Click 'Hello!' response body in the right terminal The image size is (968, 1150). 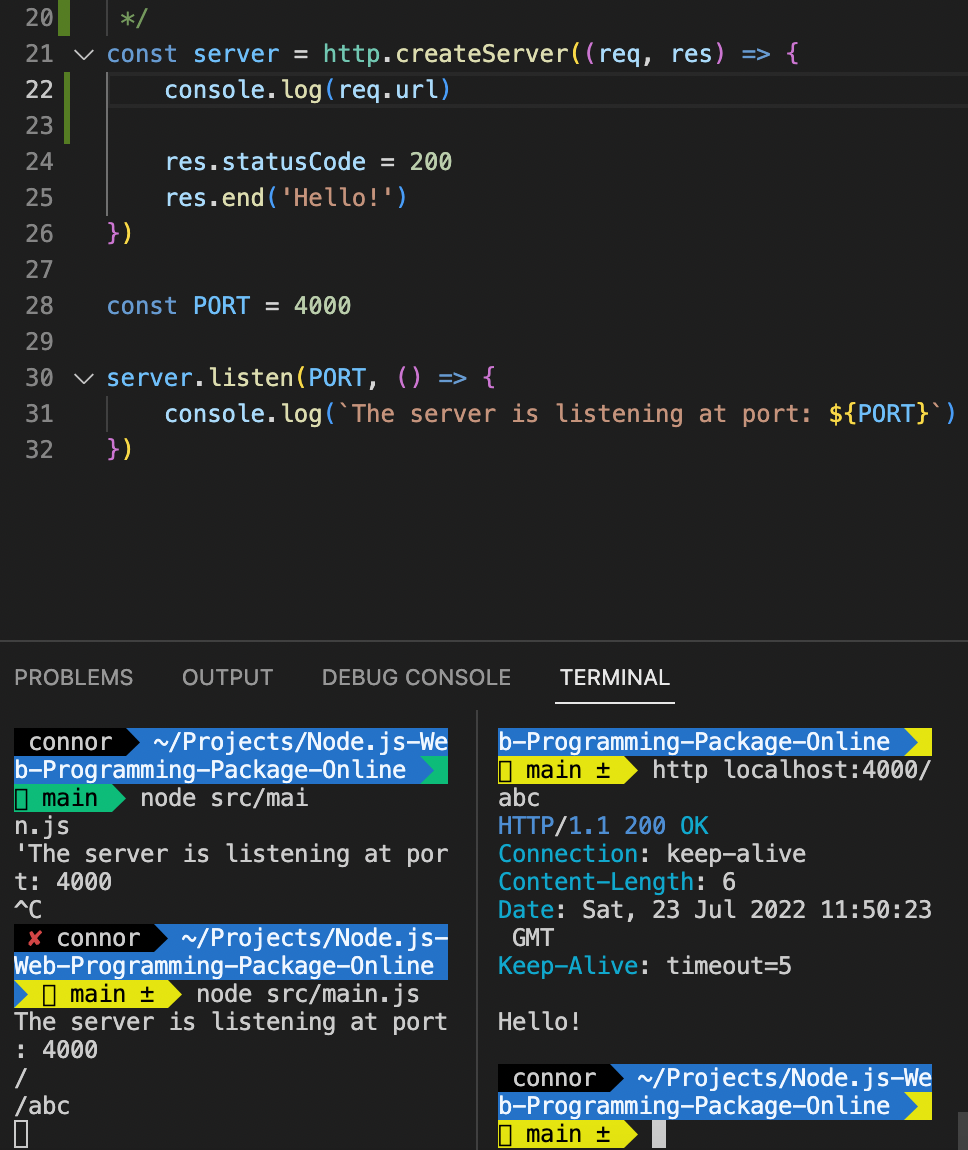click(539, 1022)
